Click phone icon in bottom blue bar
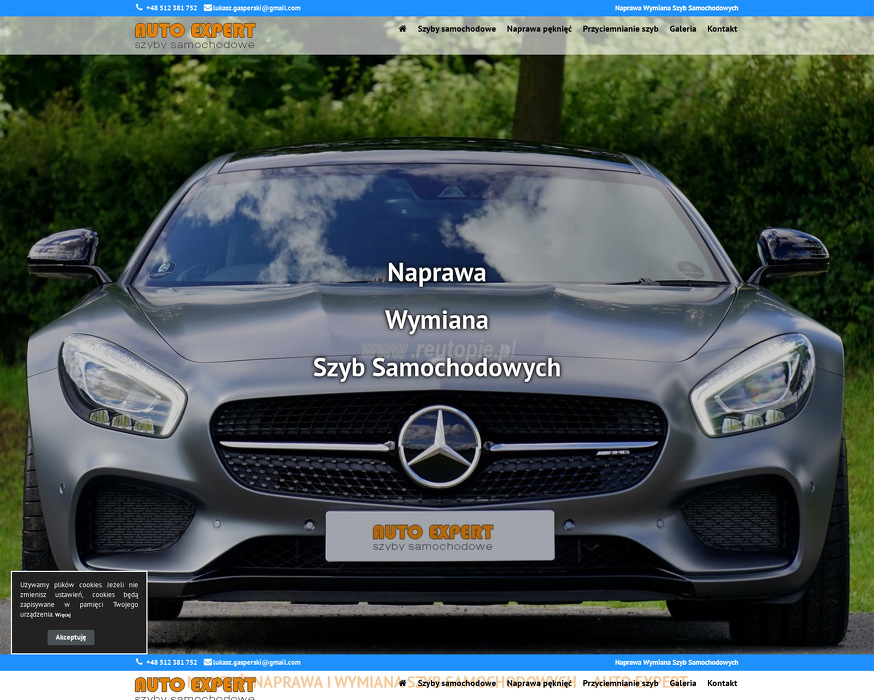This screenshot has width=874, height=700. 139,662
